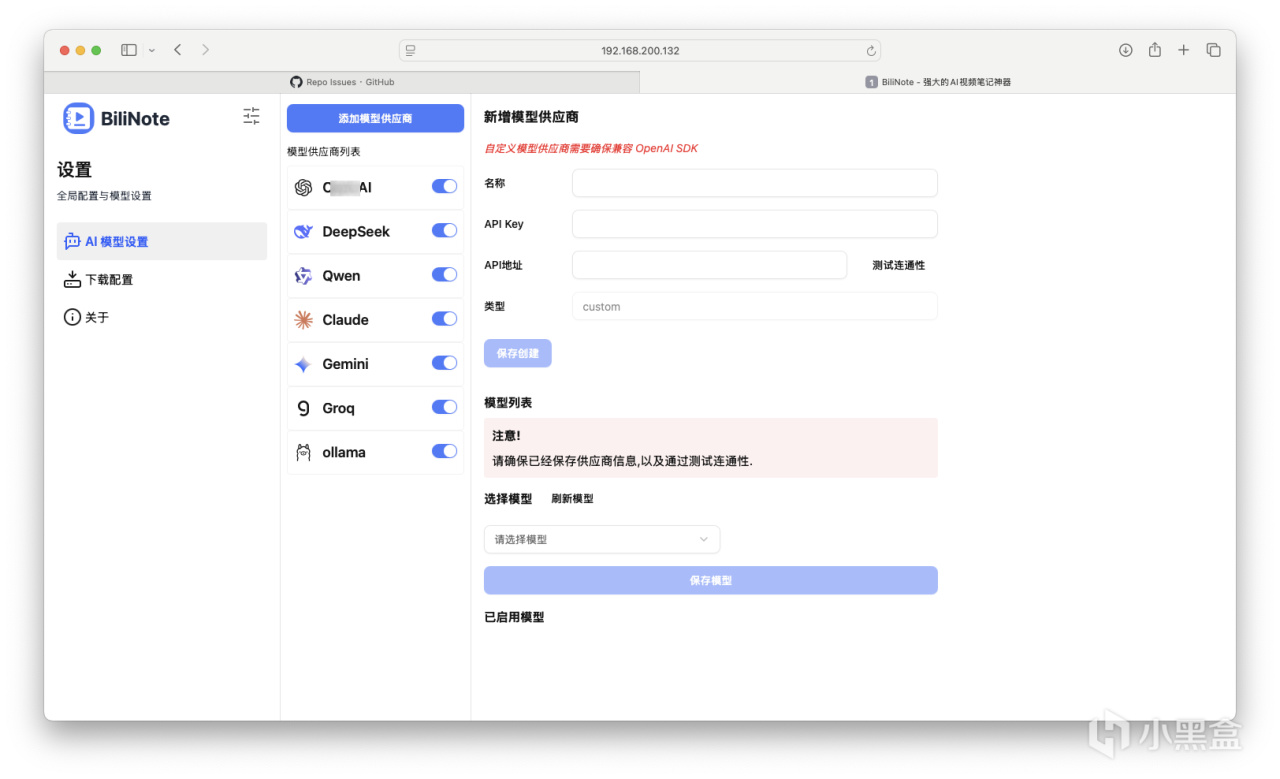Viewport: 1280px width, 779px height.
Task: Go forward with Safari's forward arrow
Action: [205, 50]
